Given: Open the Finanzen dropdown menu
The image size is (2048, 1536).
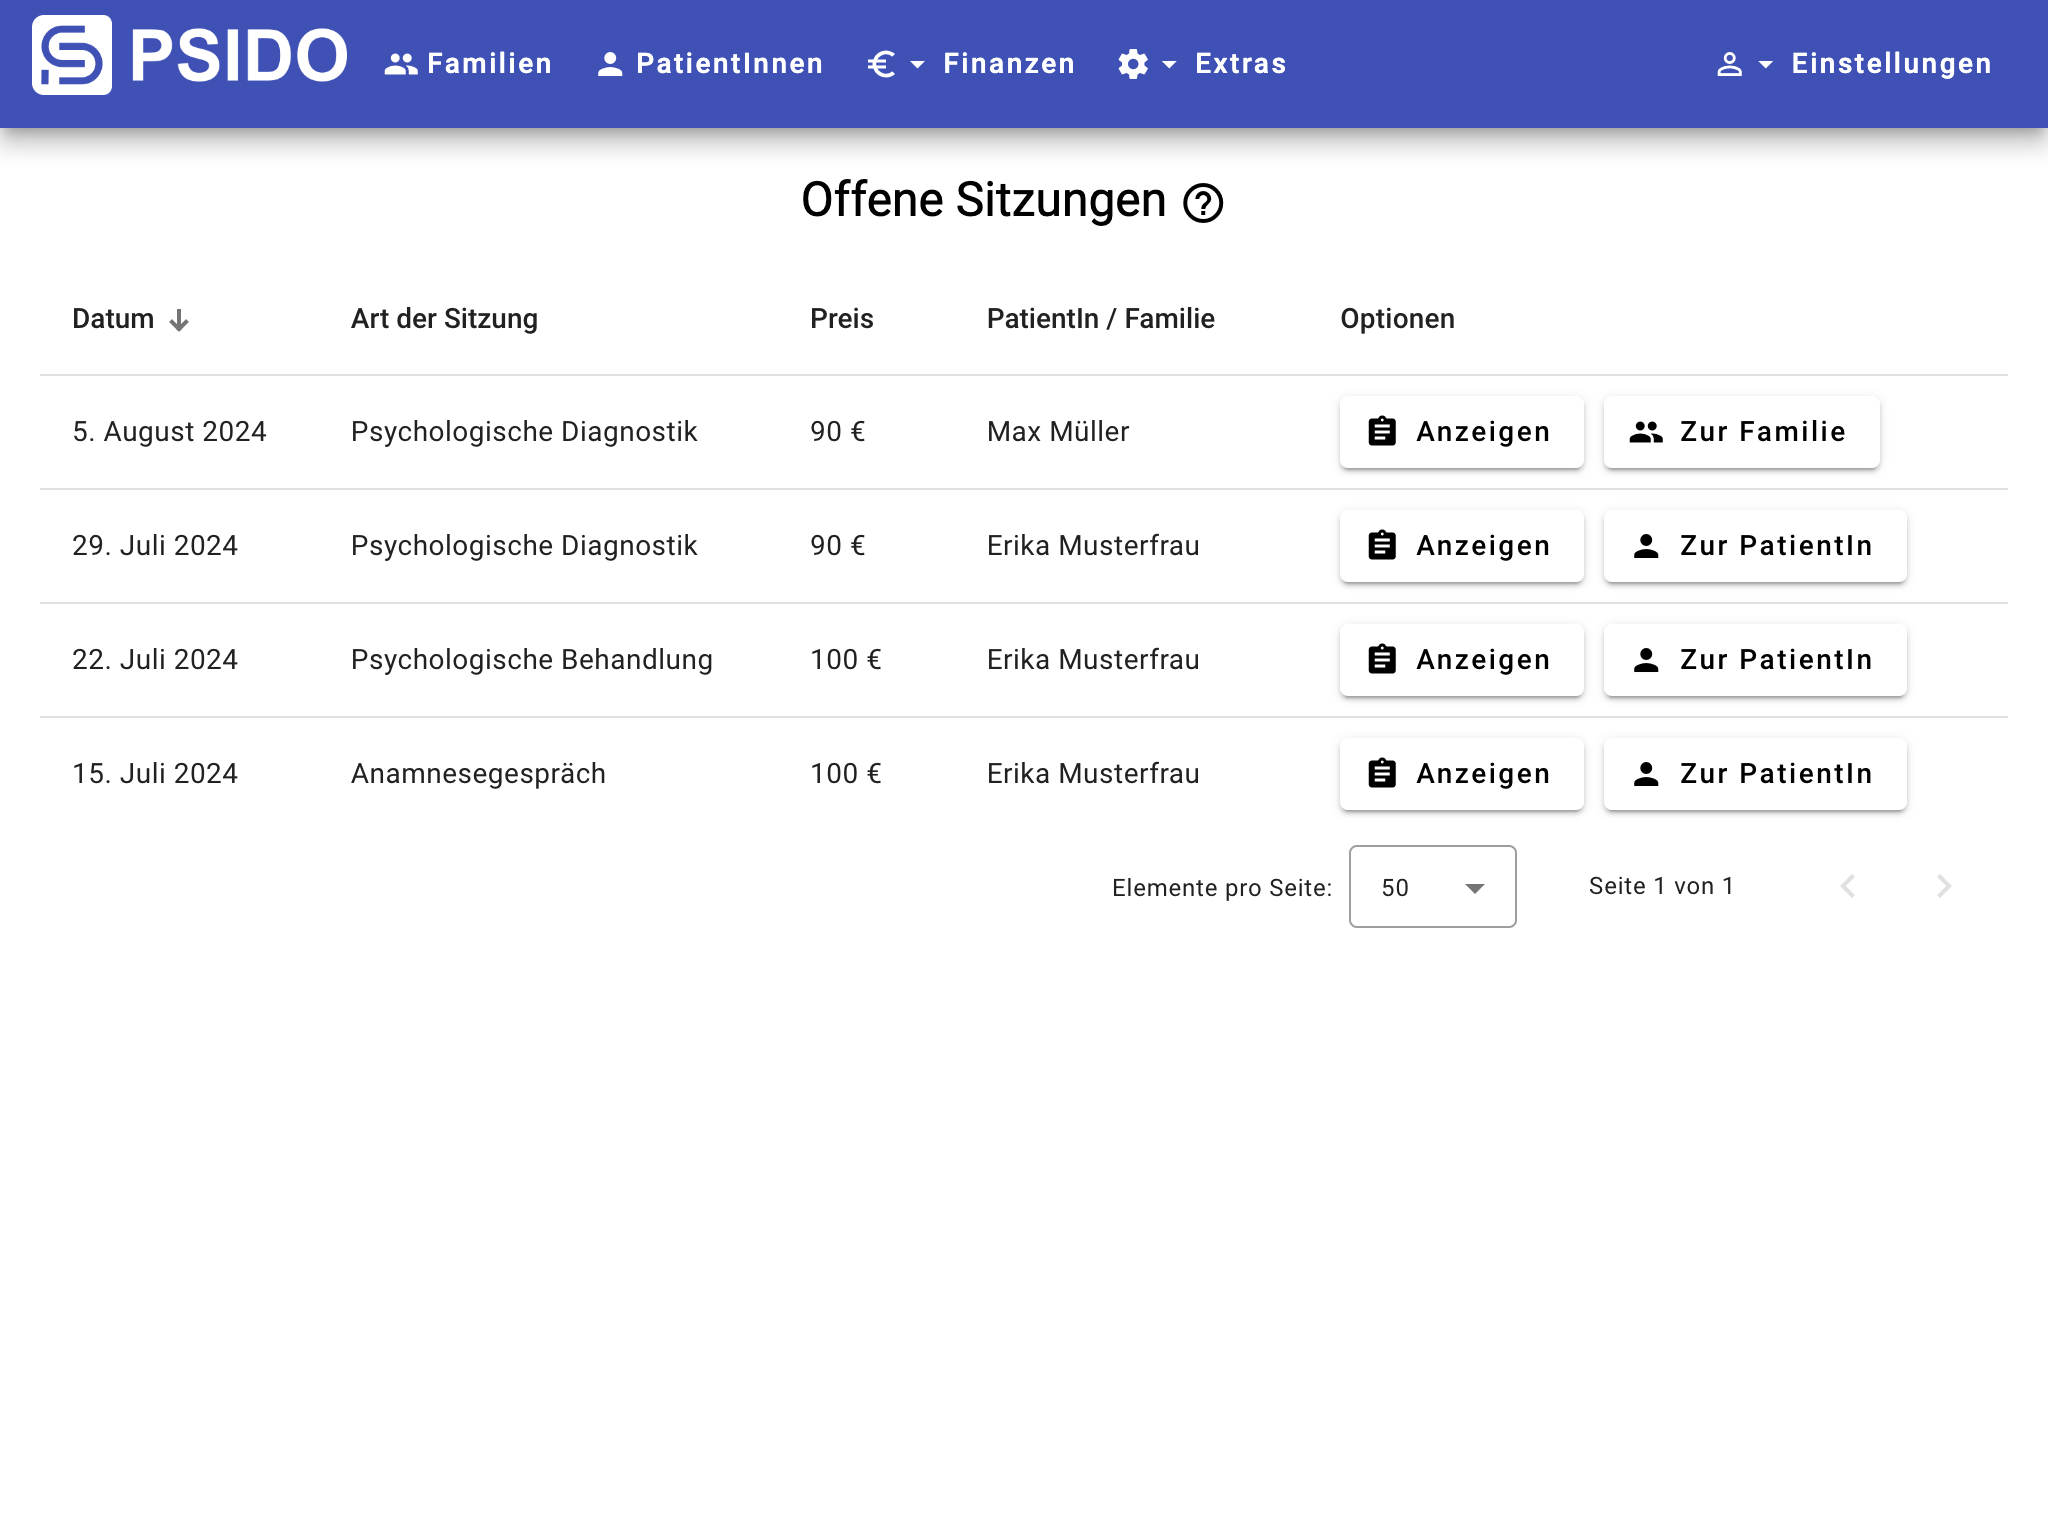Looking at the screenshot, I should (971, 64).
